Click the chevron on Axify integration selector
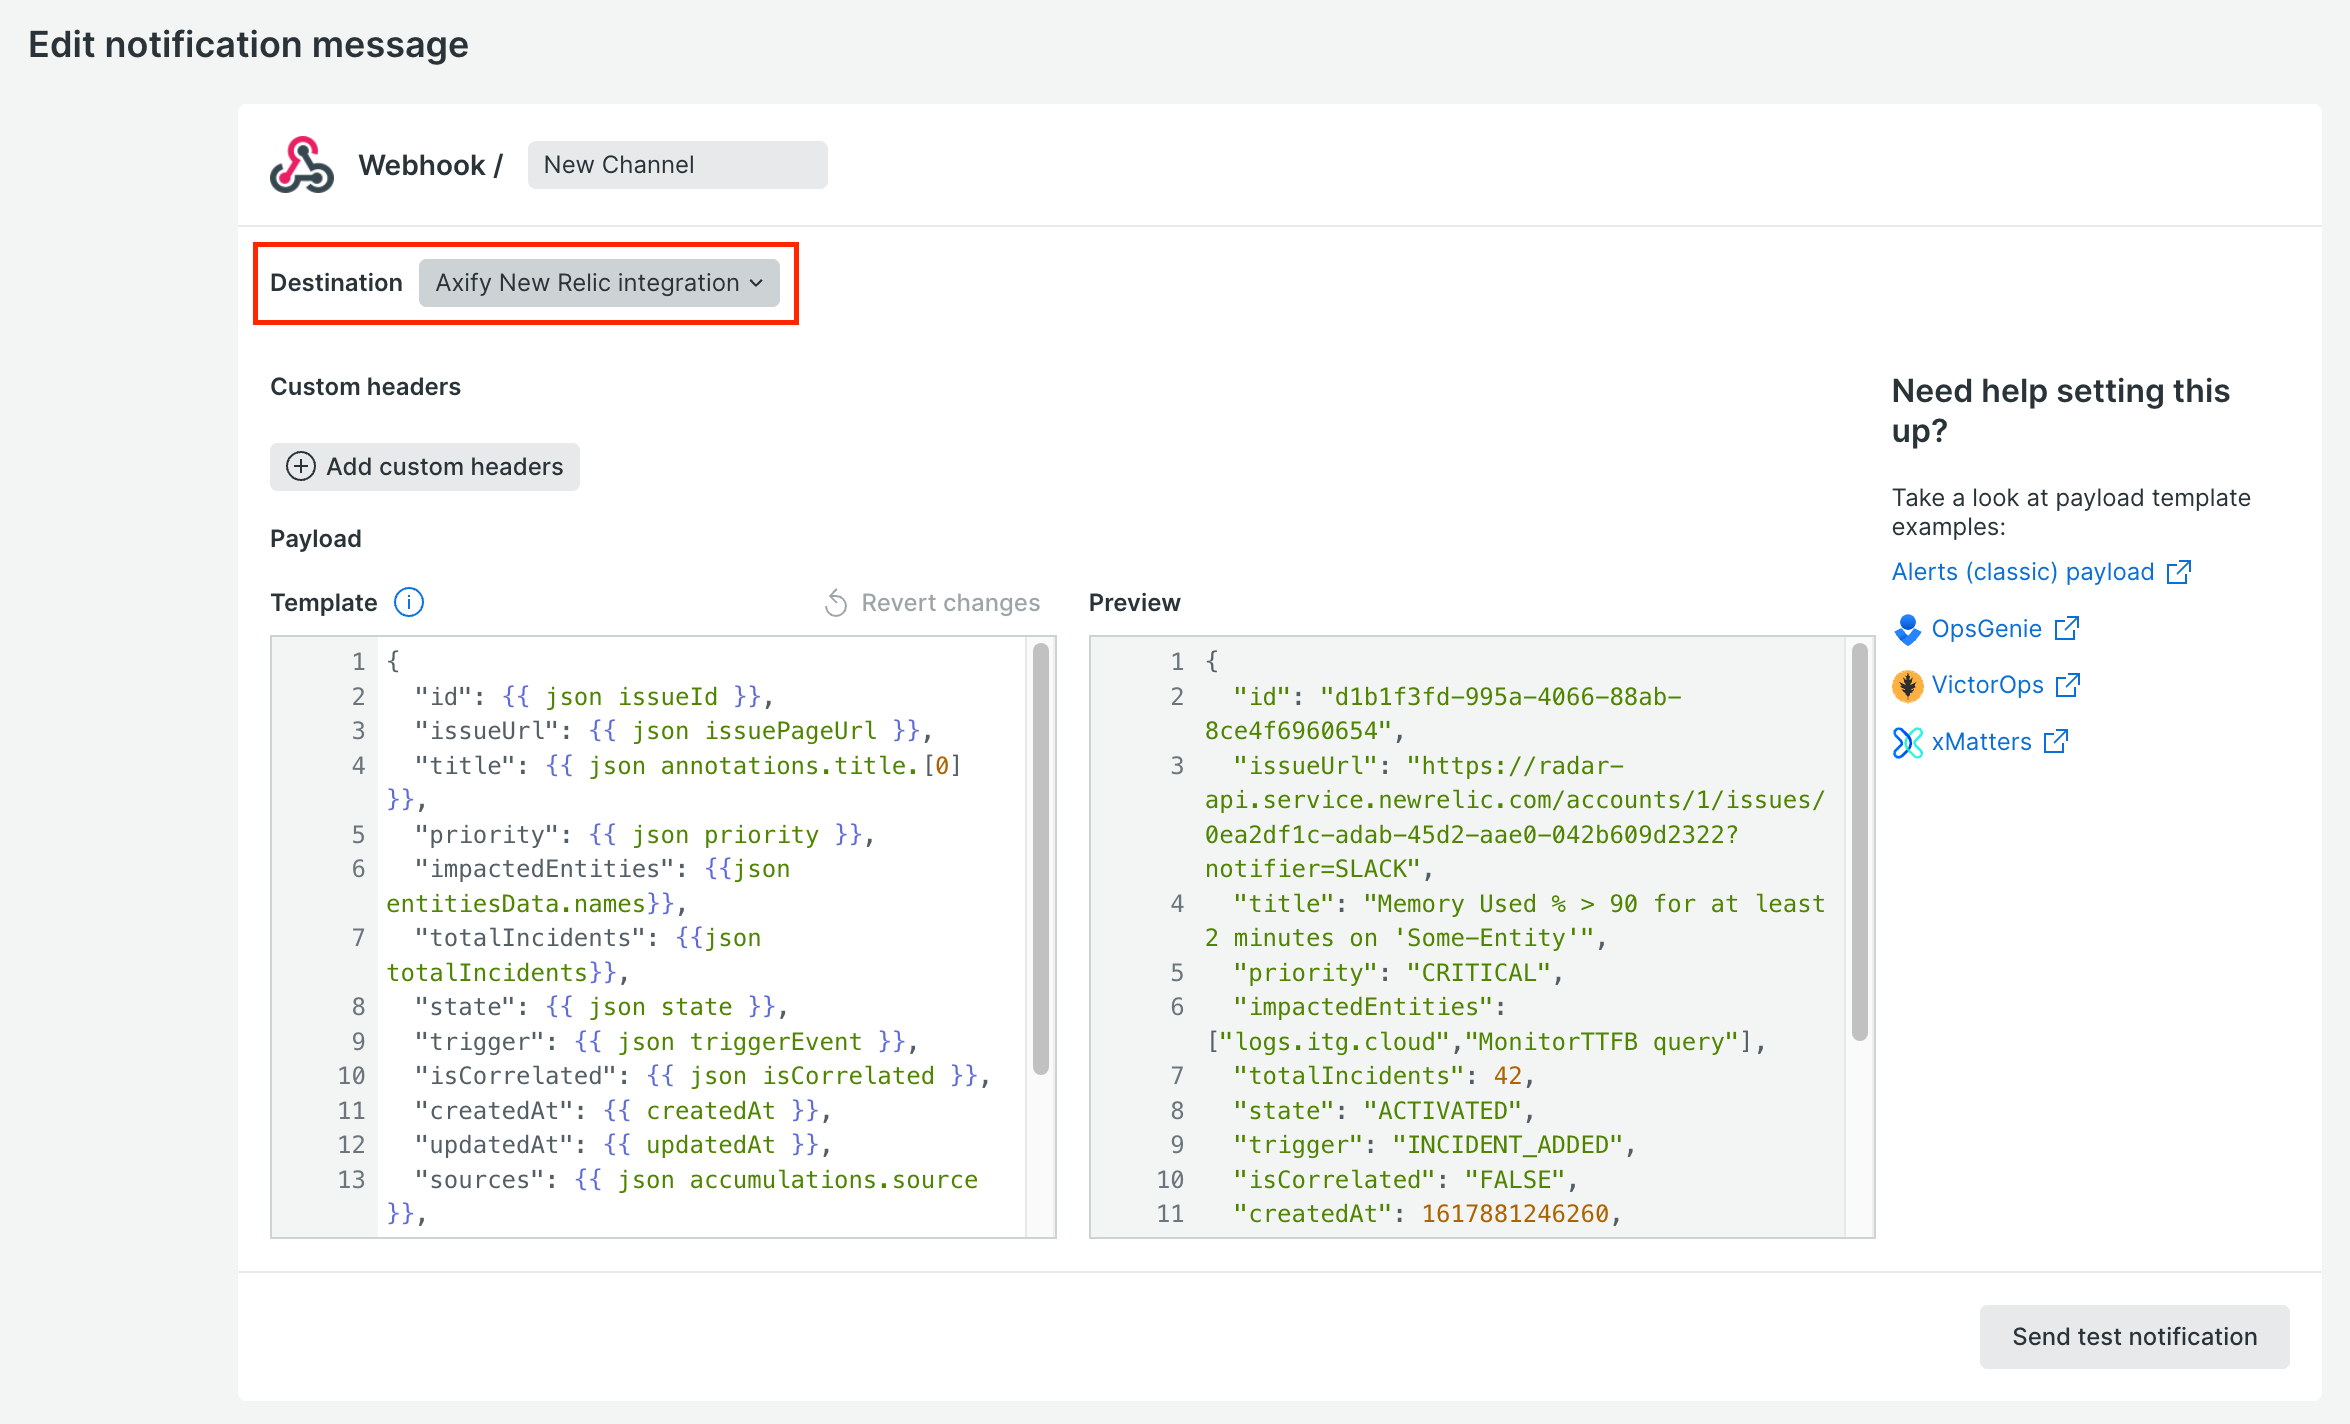 coord(757,283)
